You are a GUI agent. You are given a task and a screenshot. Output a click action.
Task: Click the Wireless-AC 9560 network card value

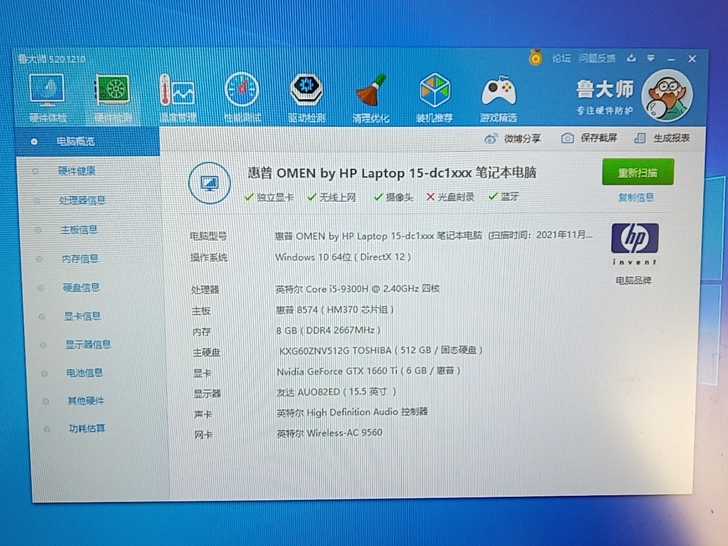[x=330, y=433]
